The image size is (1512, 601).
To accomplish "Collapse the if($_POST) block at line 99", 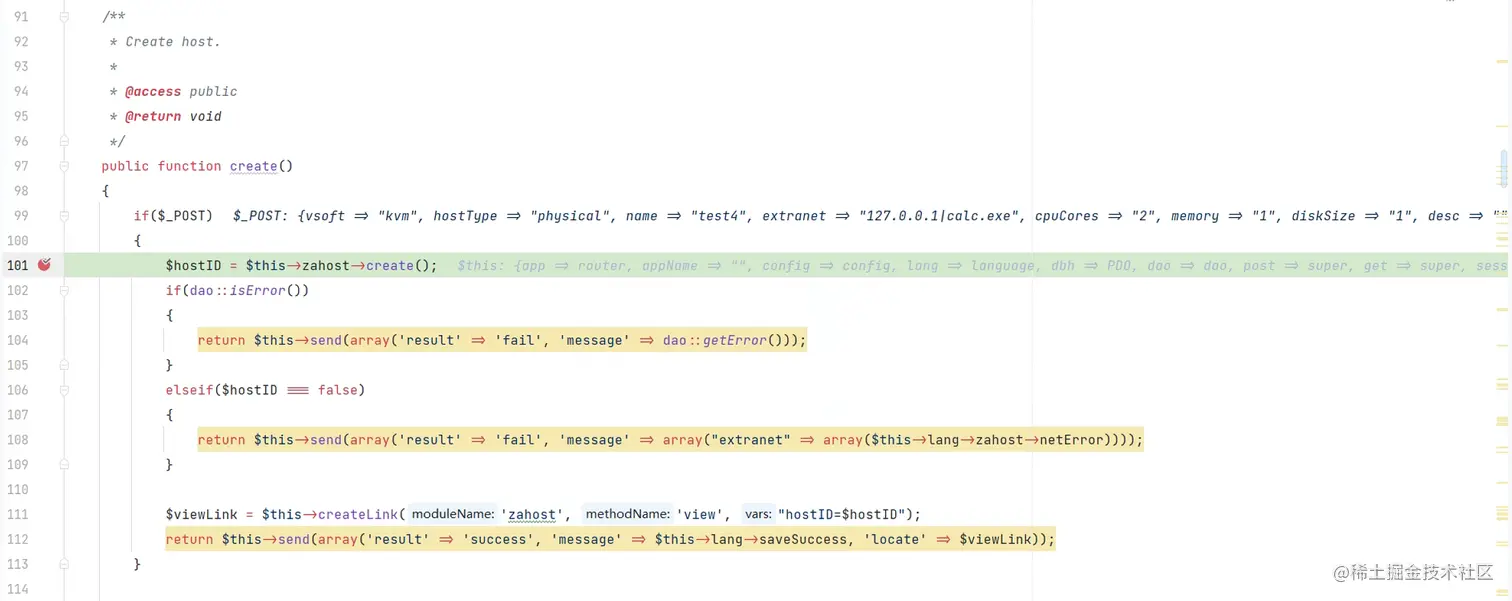I will tap(64, 216).
